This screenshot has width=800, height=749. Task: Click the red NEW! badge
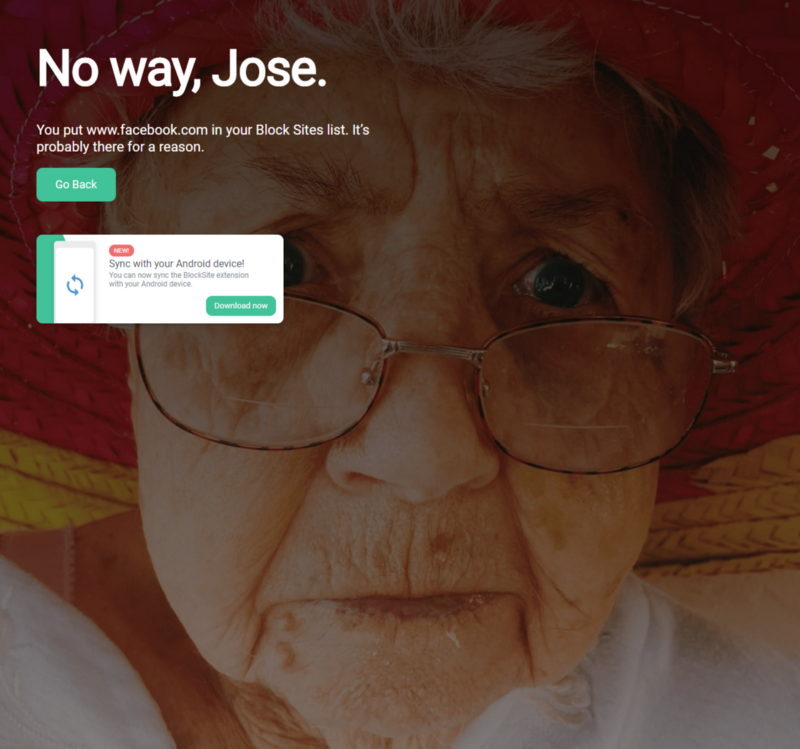pos(121,251)
